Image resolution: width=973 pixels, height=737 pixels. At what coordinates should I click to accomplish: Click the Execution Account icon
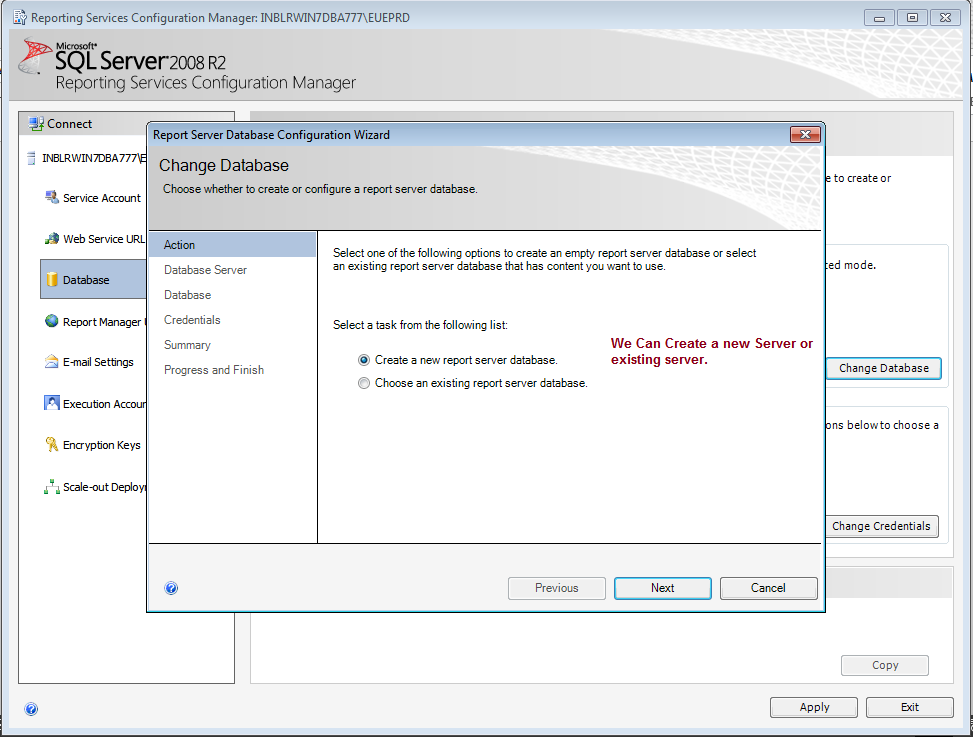coord(52,403)
